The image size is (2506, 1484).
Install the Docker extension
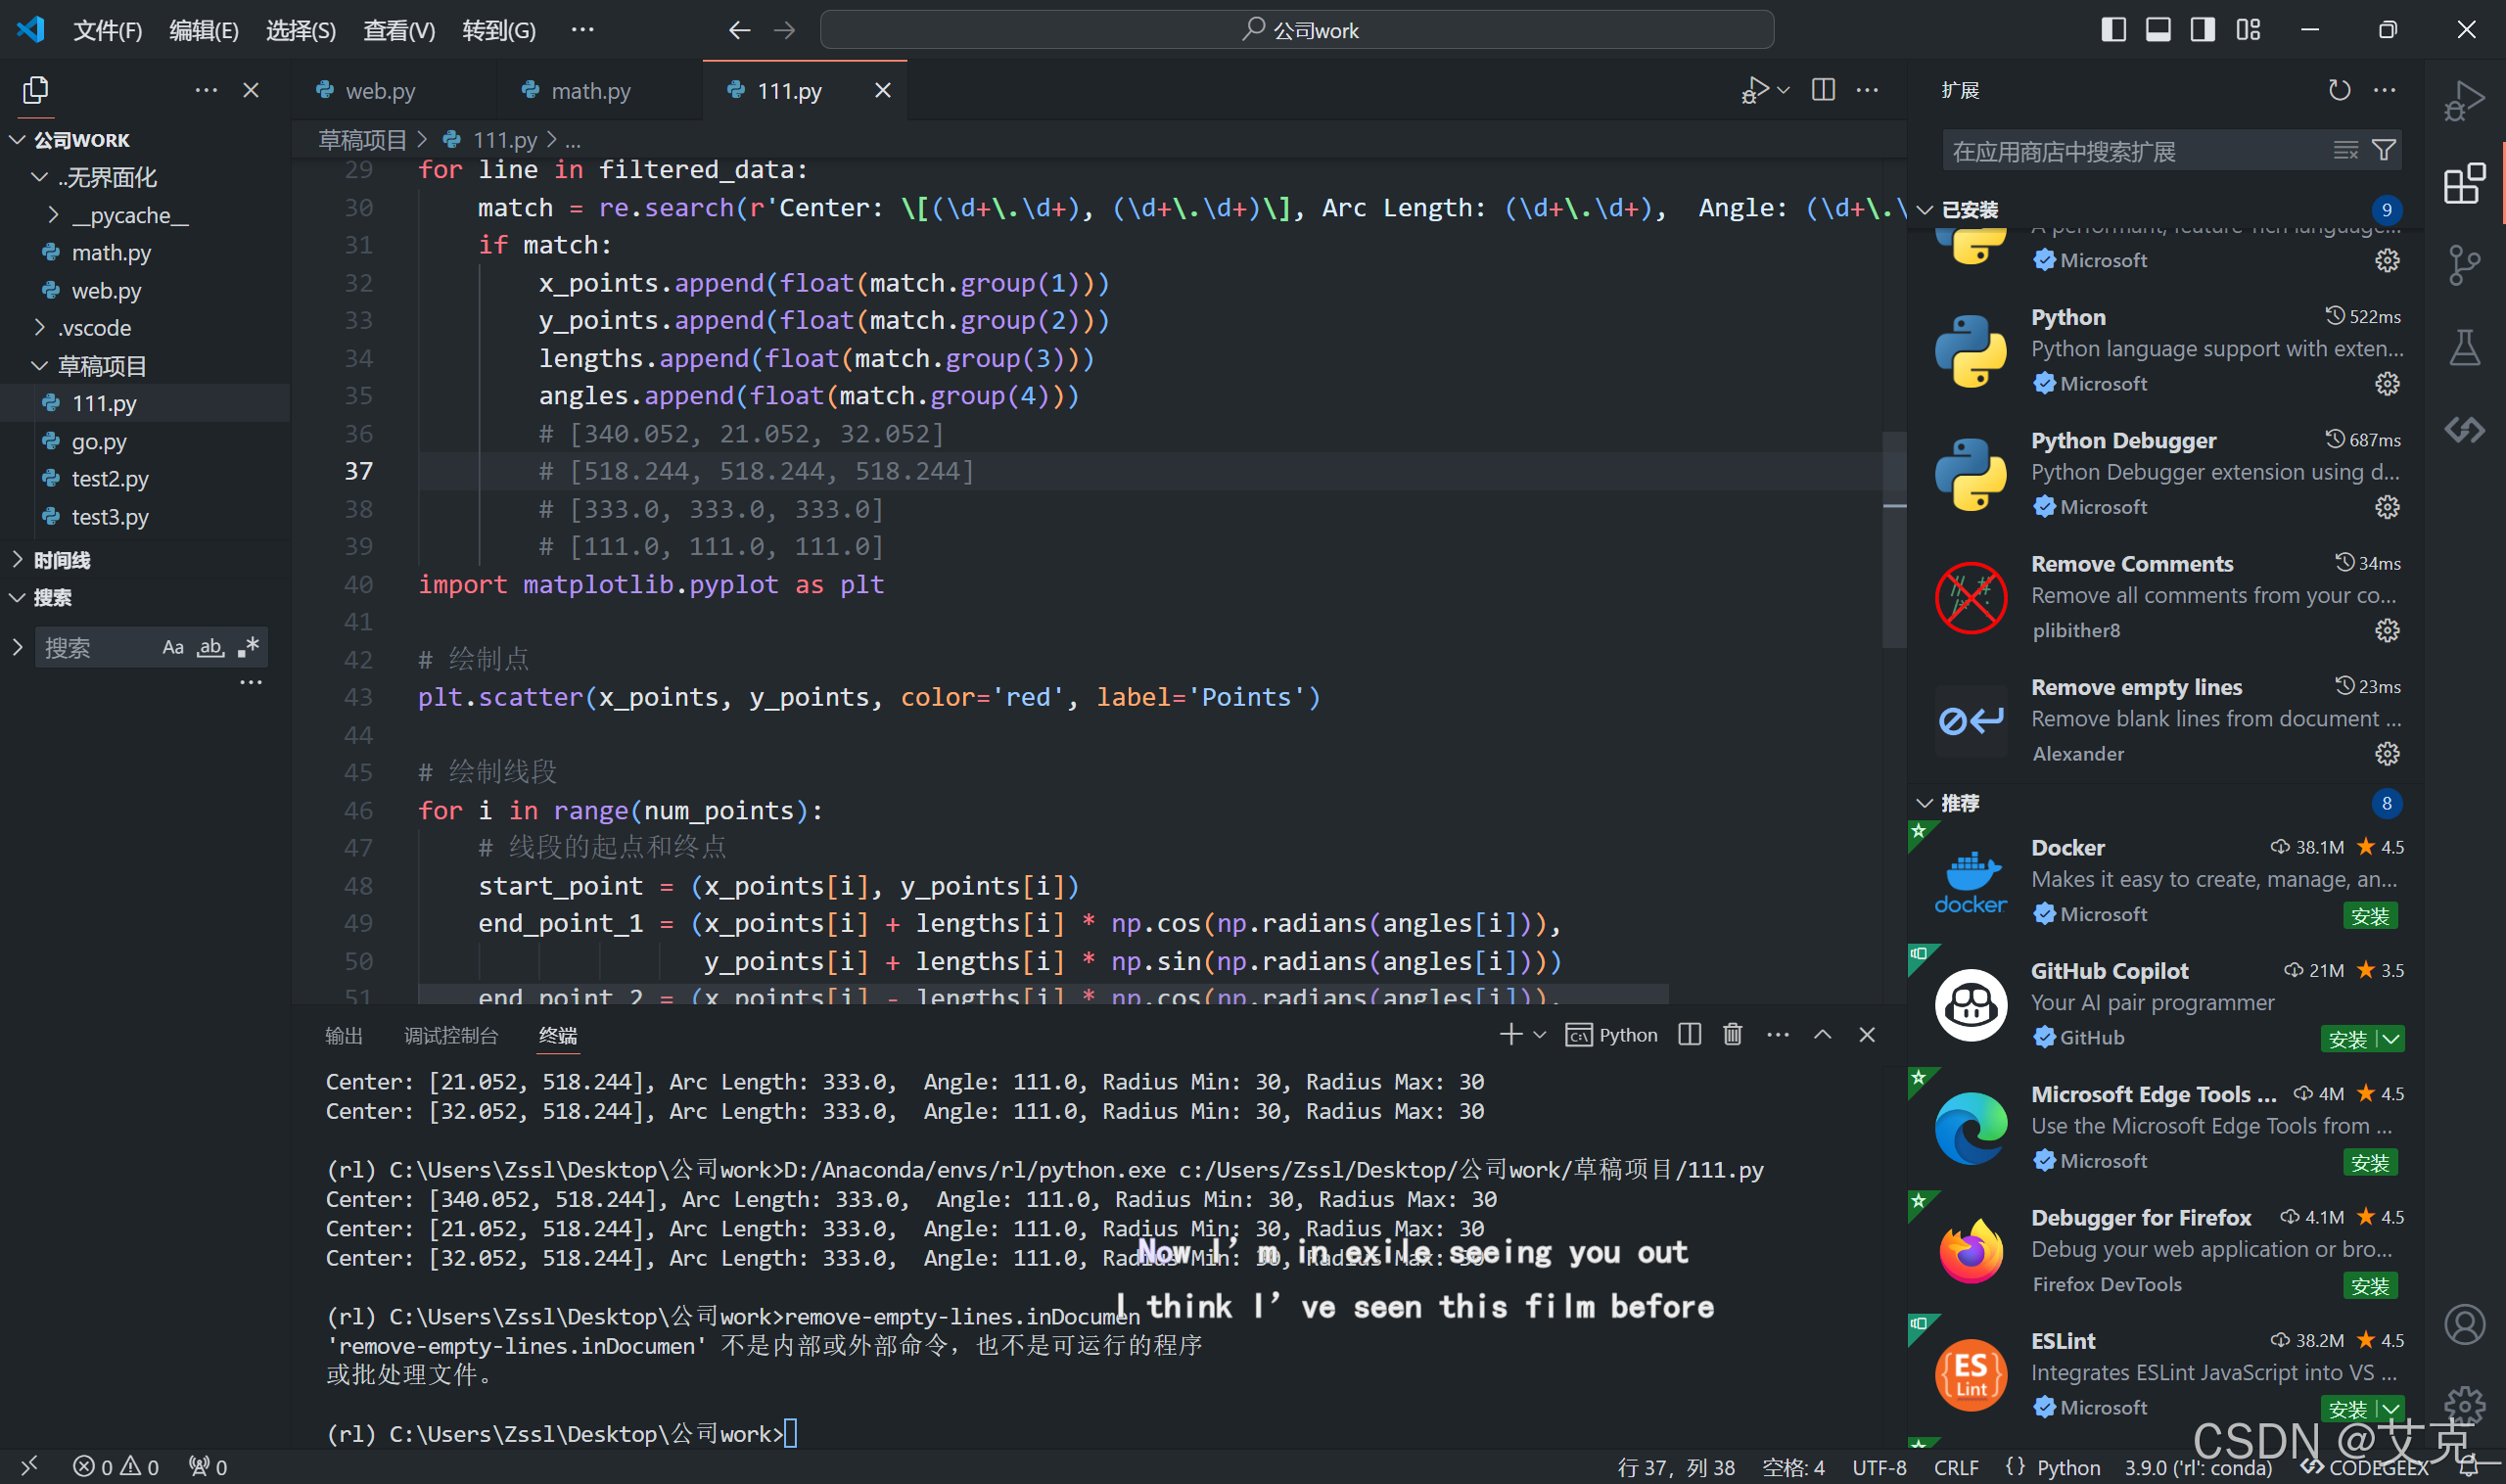(x=2369, y=916)
